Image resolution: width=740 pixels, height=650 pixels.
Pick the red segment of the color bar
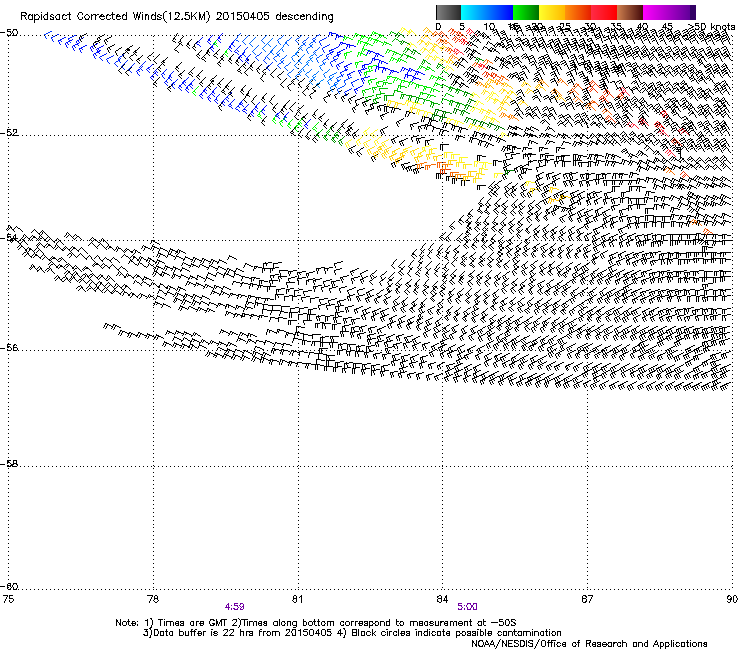(604, 12)
